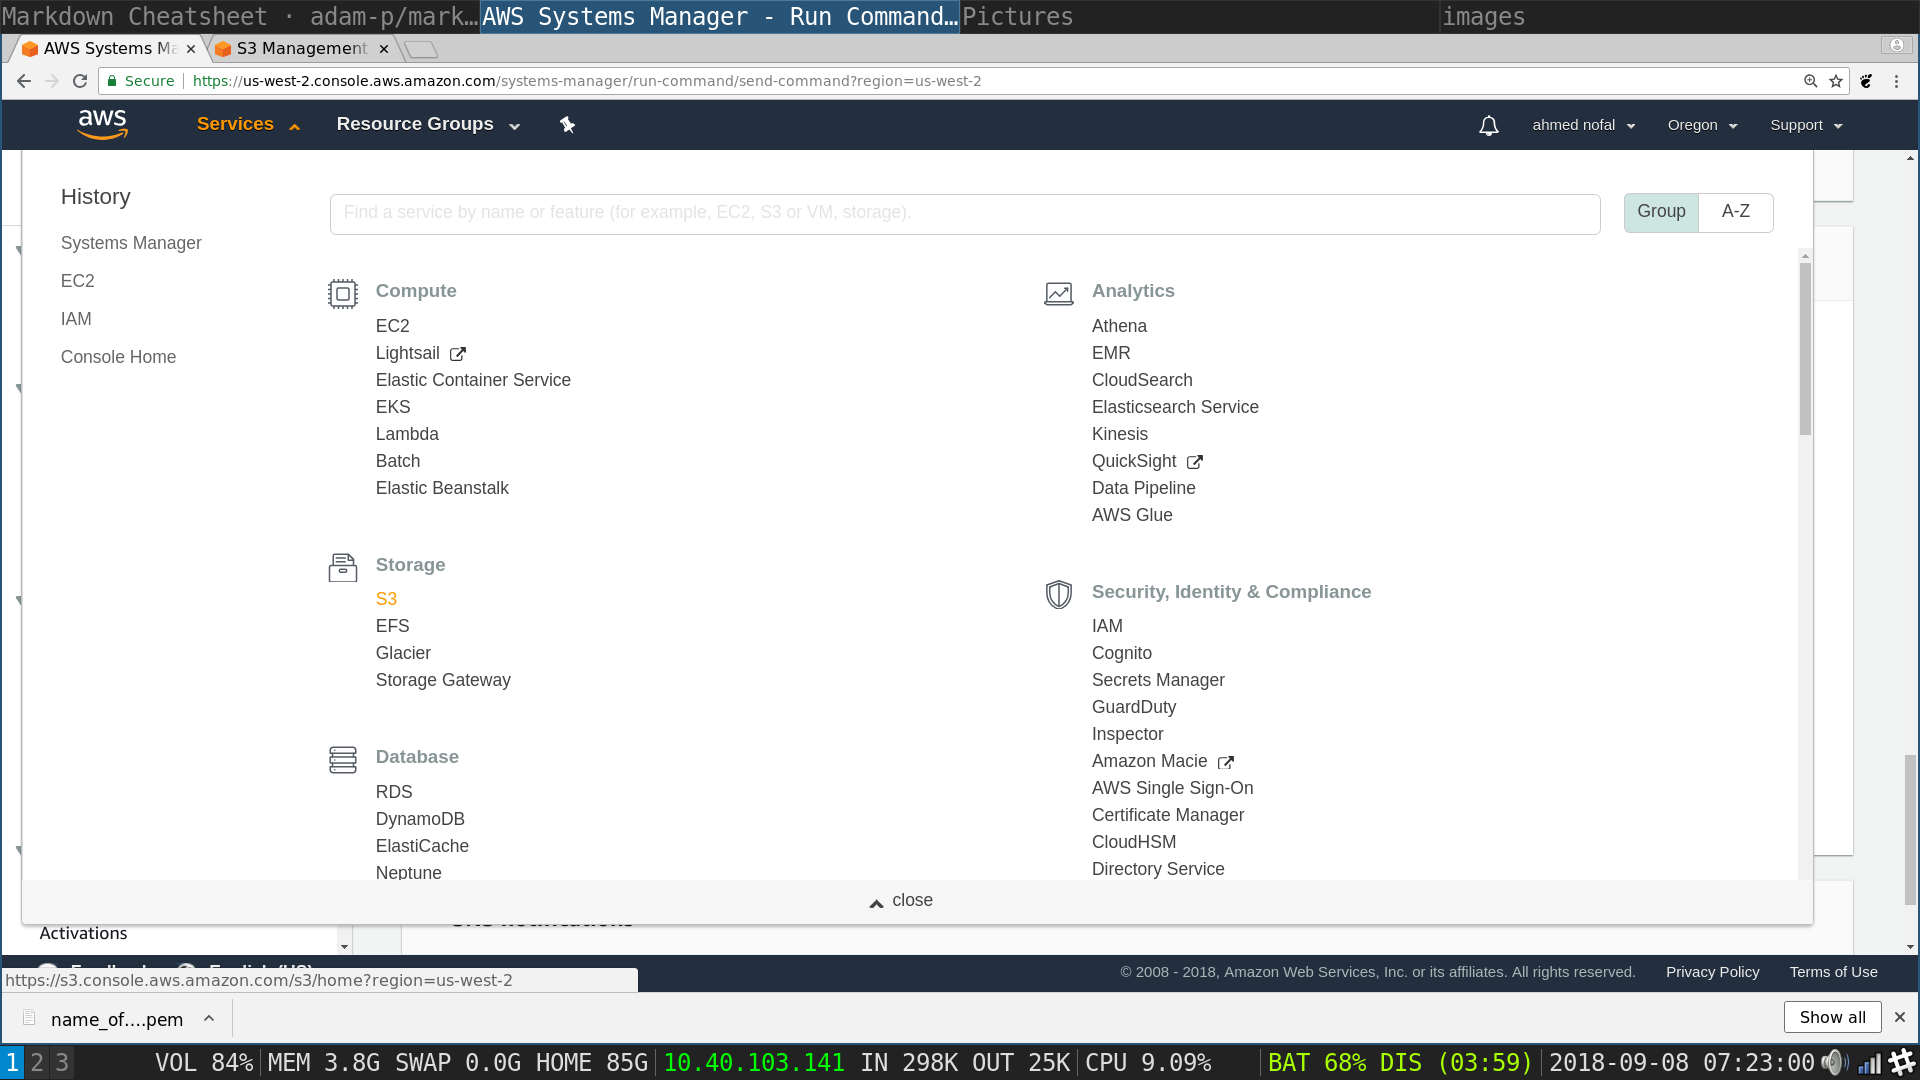Expand the Resource Groups dropdown
Screen dimensions: 1920x1080
[429, 124]
